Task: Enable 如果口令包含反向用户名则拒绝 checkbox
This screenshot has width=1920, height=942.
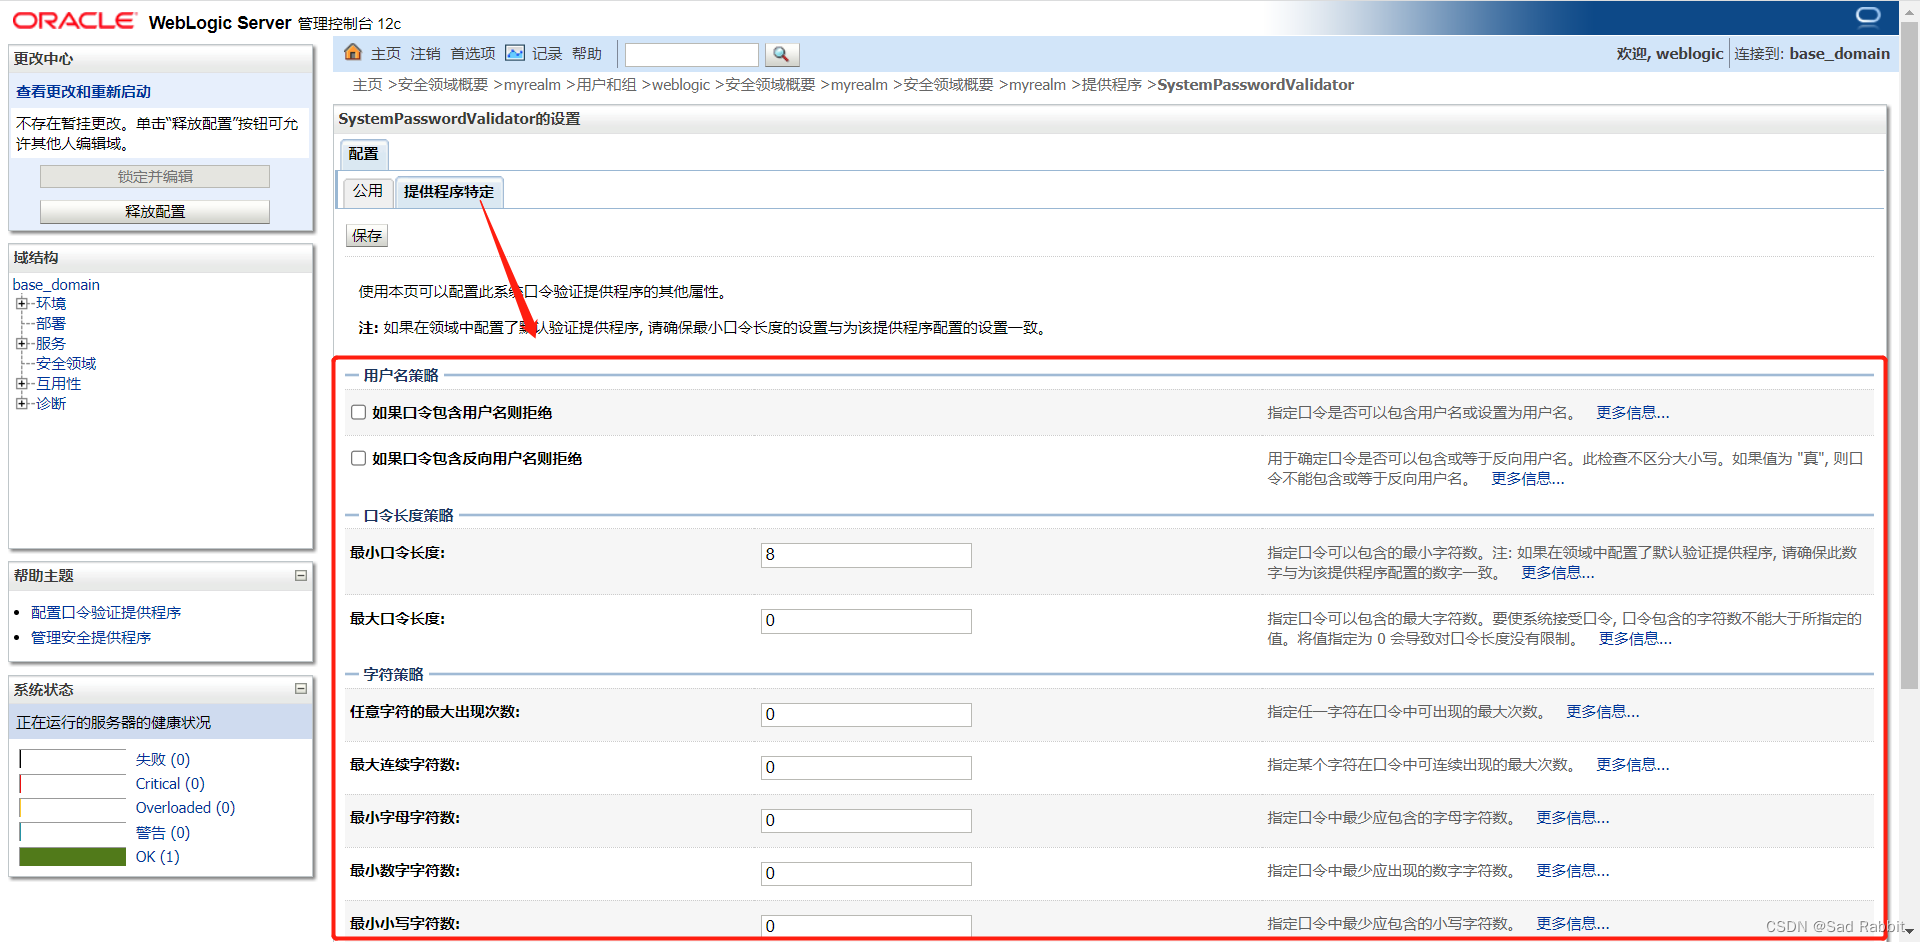Action: 358,458
